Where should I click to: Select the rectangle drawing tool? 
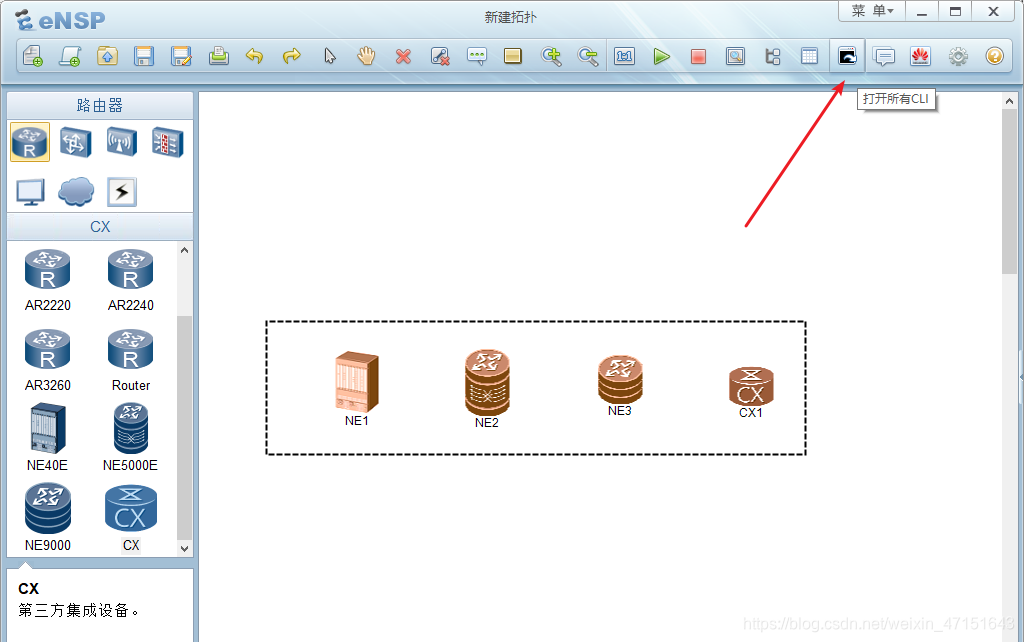coord(513,56)
